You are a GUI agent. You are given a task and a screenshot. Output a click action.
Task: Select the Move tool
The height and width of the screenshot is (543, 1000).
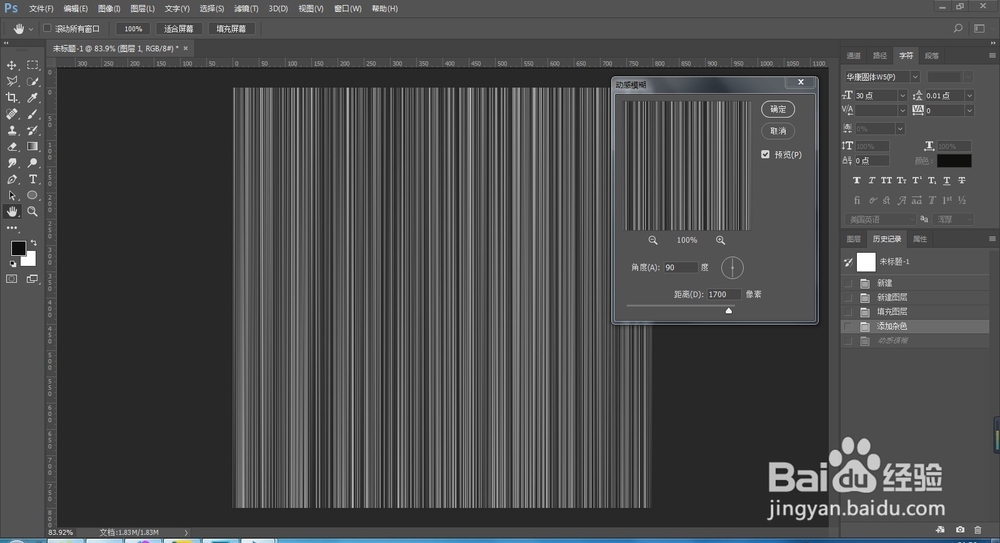11,65
